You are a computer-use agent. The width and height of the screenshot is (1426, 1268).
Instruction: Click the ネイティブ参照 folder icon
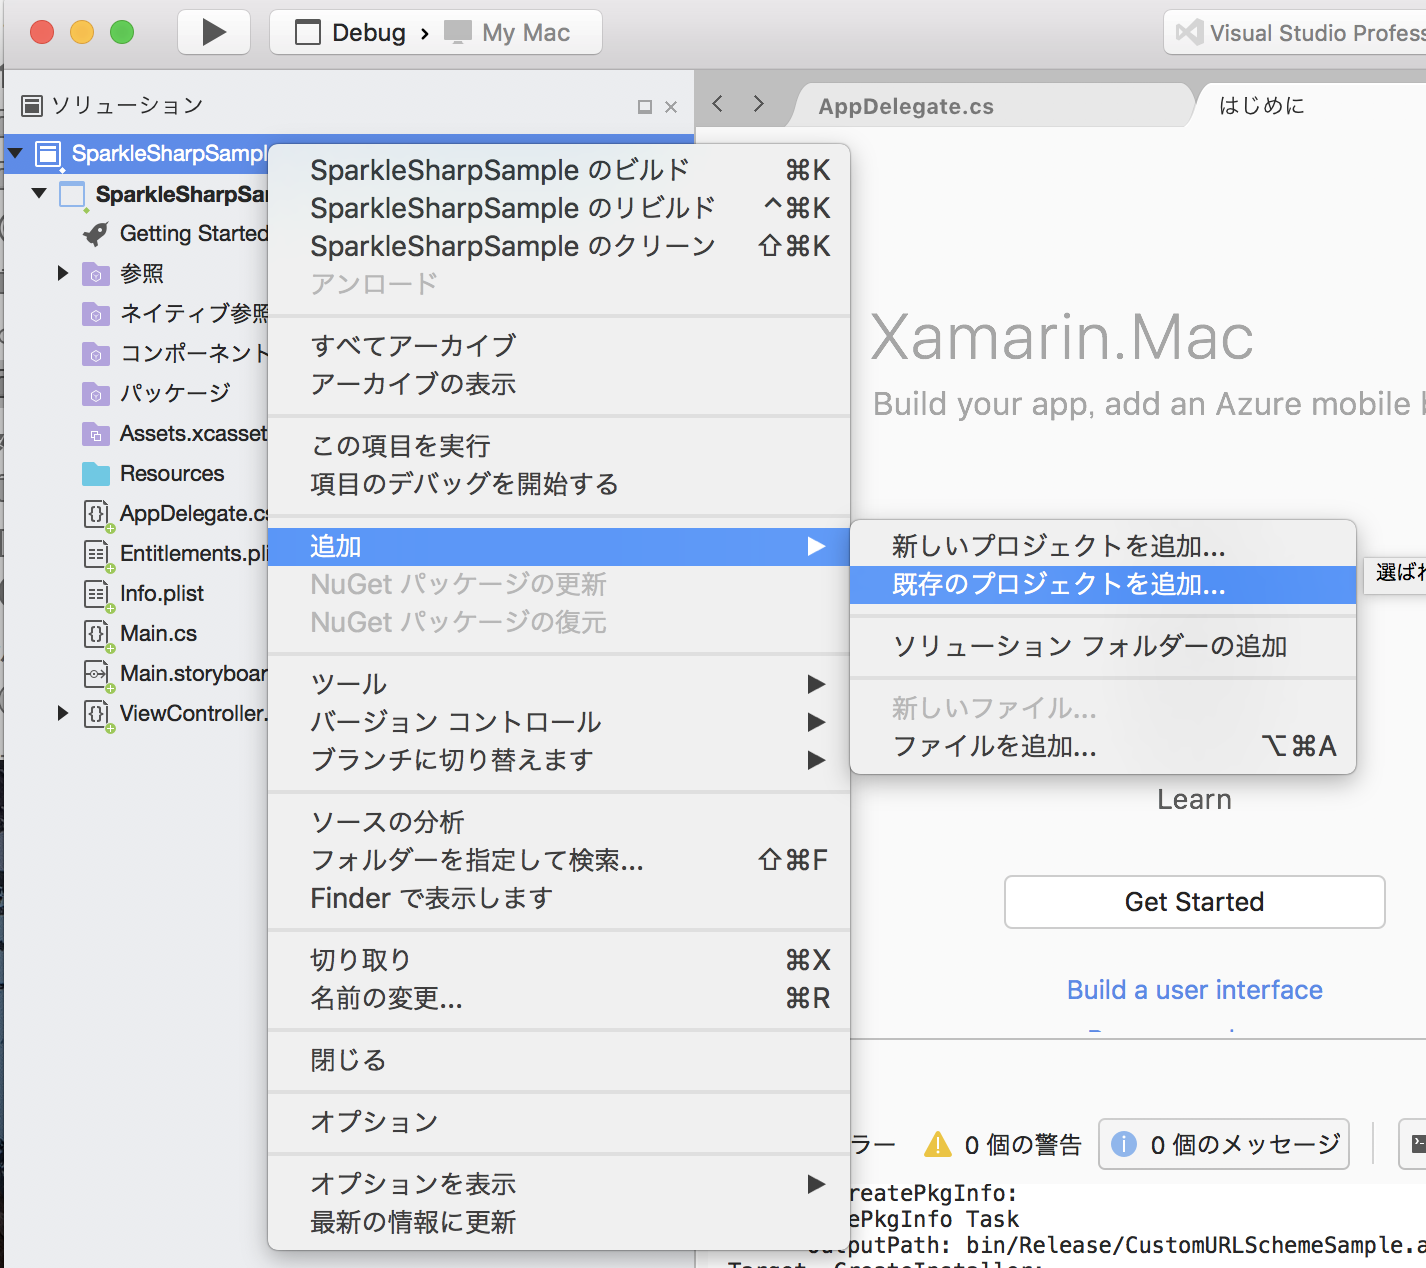(x=96, y=314)
